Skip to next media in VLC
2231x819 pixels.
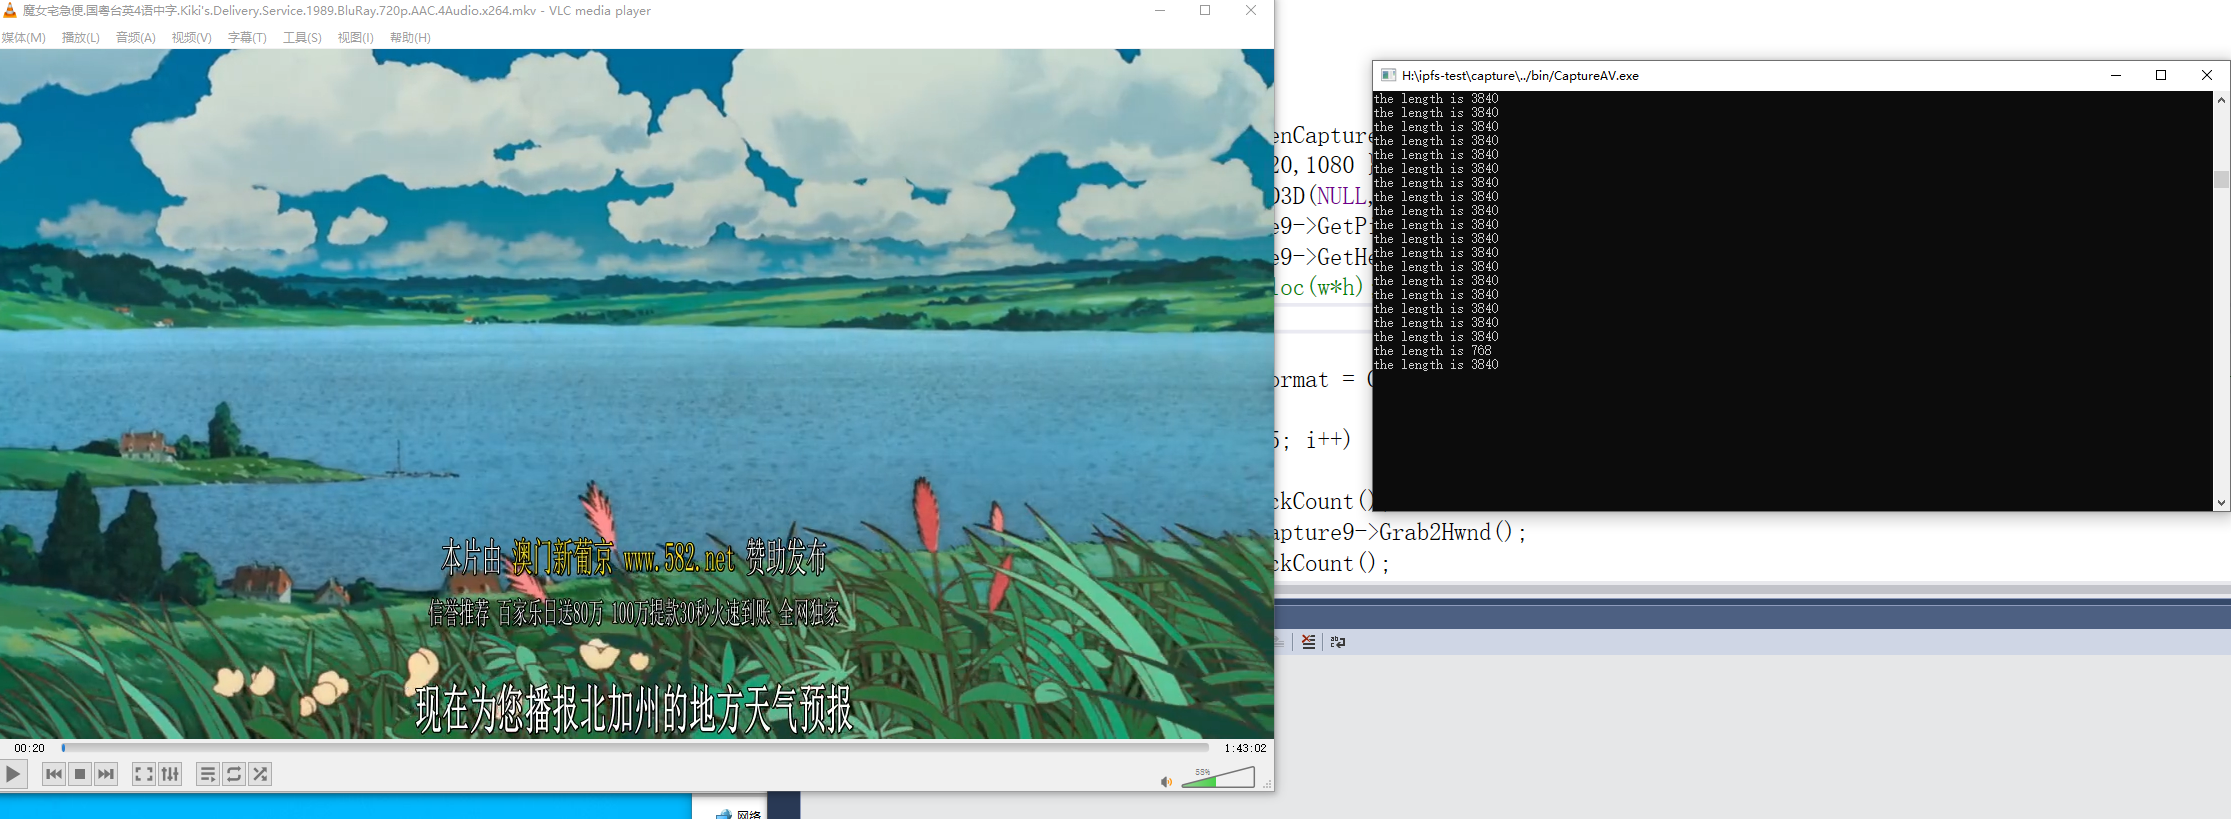[106, 774]
